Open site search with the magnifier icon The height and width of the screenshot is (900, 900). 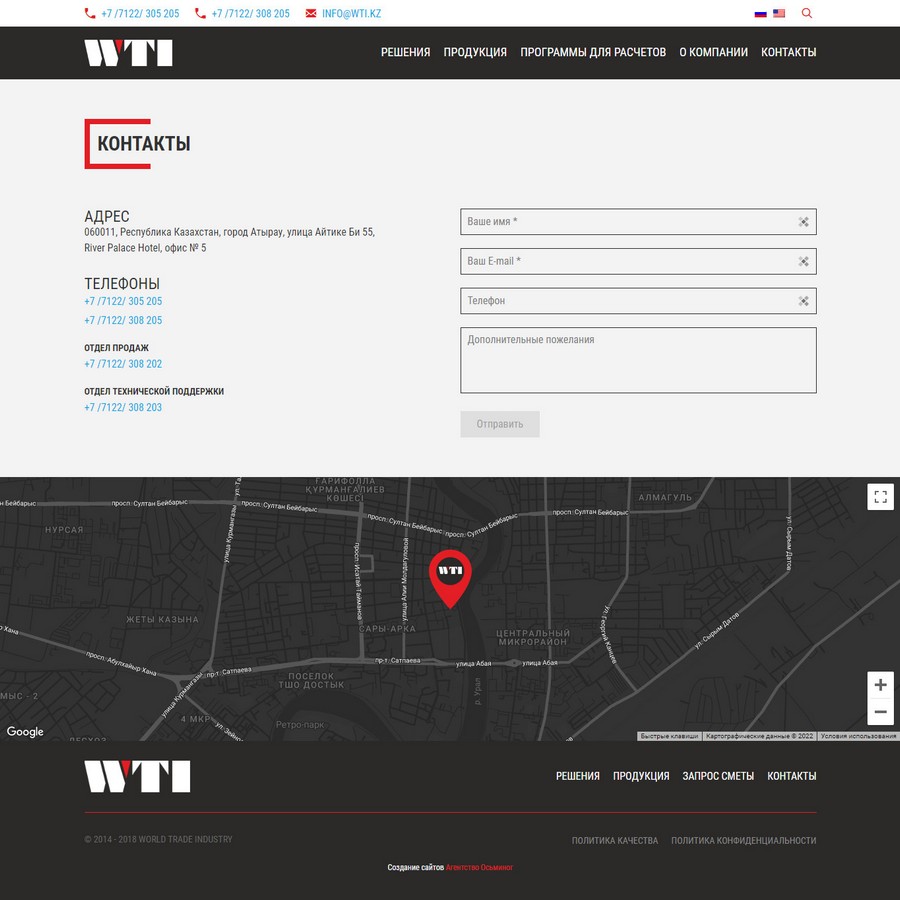(x=806, y=13)
